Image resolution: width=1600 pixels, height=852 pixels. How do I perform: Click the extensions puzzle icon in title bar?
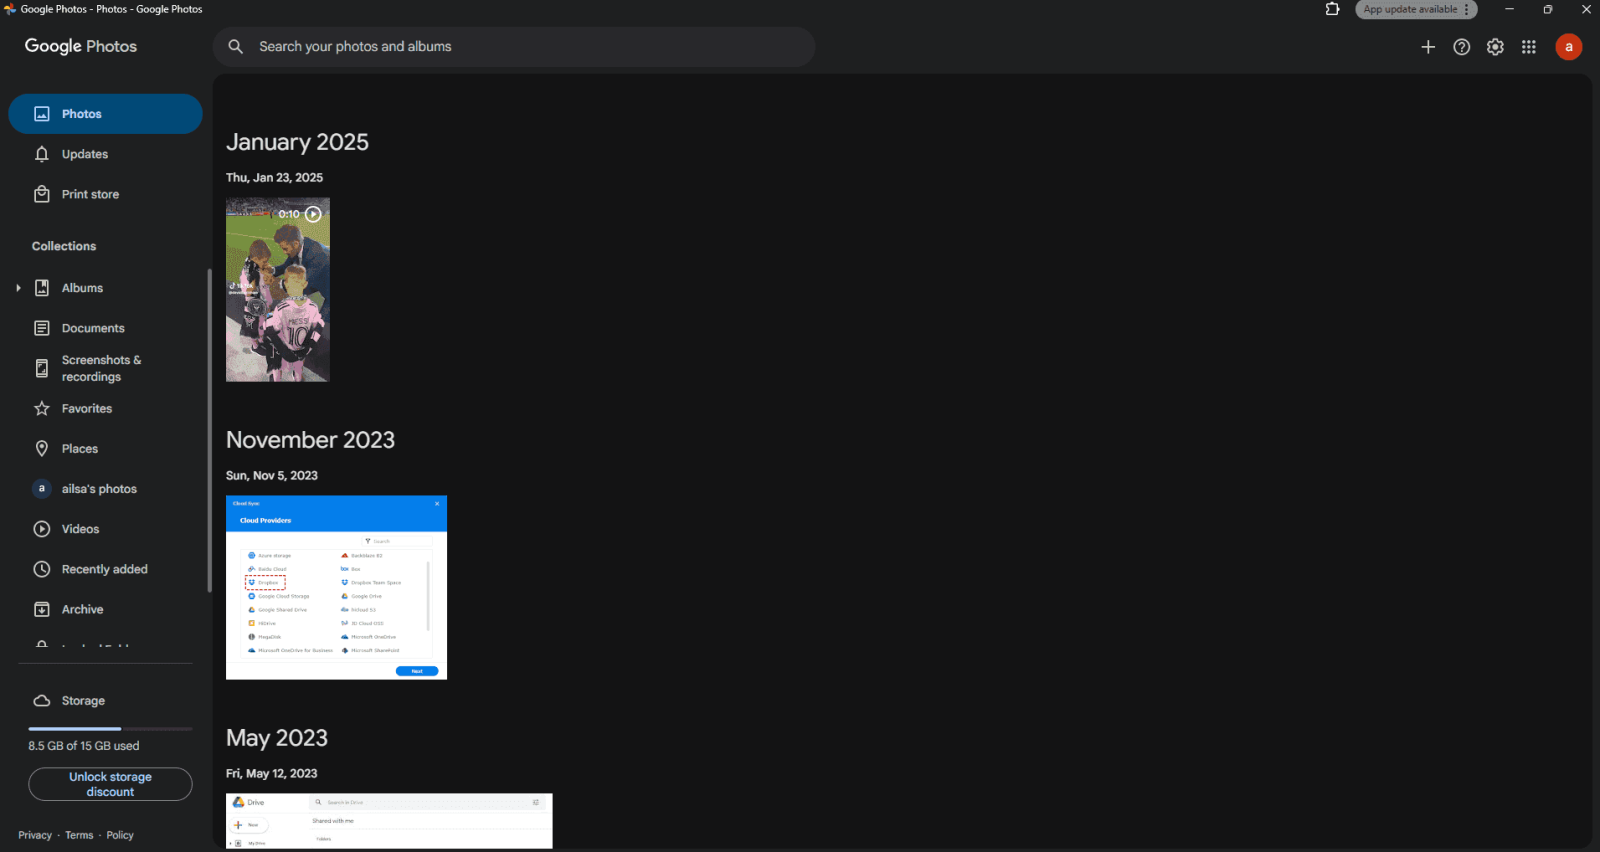pyautogui.click(x=1332, y=9)
